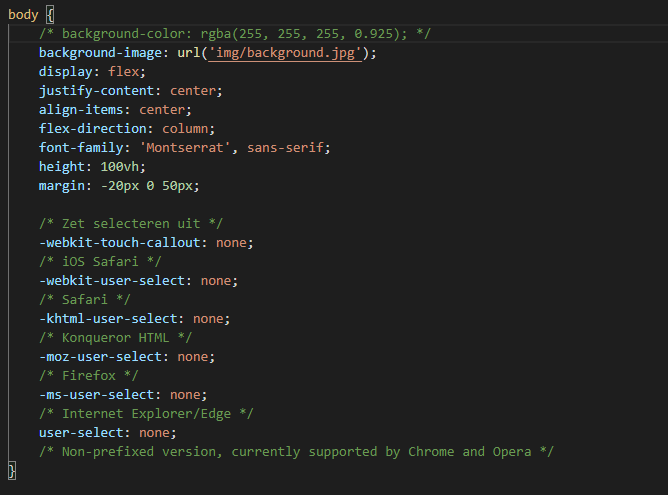Click the commented-out background-color line
The image size is (668, 495).
[x=235, y=34]
